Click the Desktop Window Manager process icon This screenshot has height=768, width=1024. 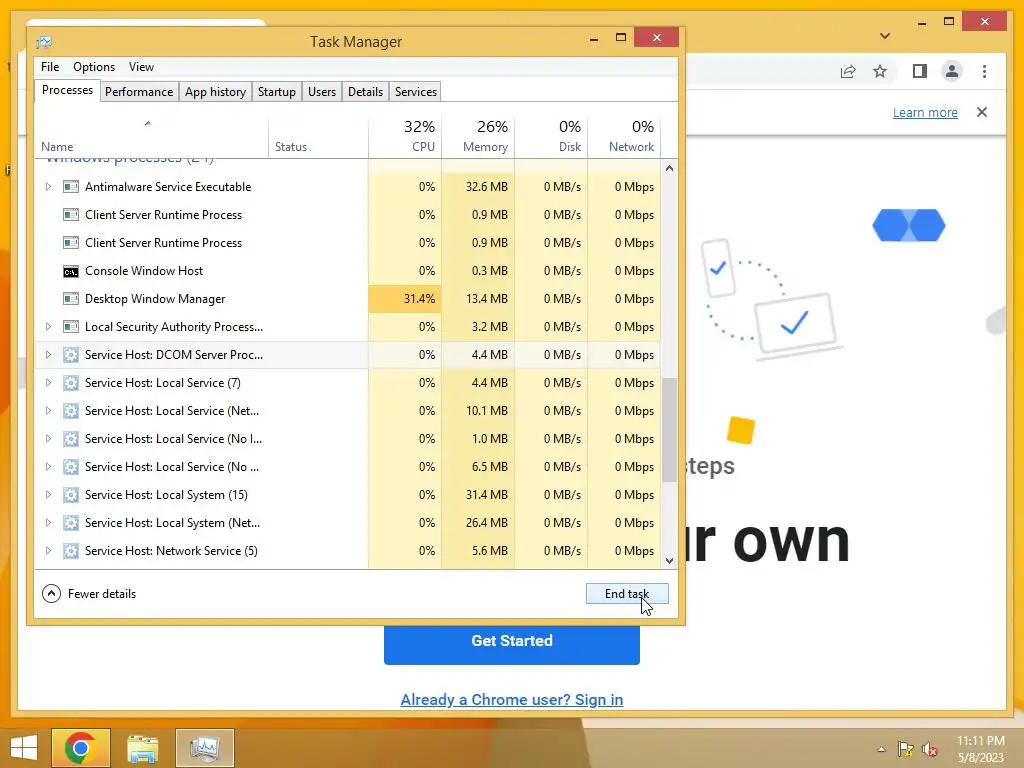pyautogui.click(x=71, y=299)
